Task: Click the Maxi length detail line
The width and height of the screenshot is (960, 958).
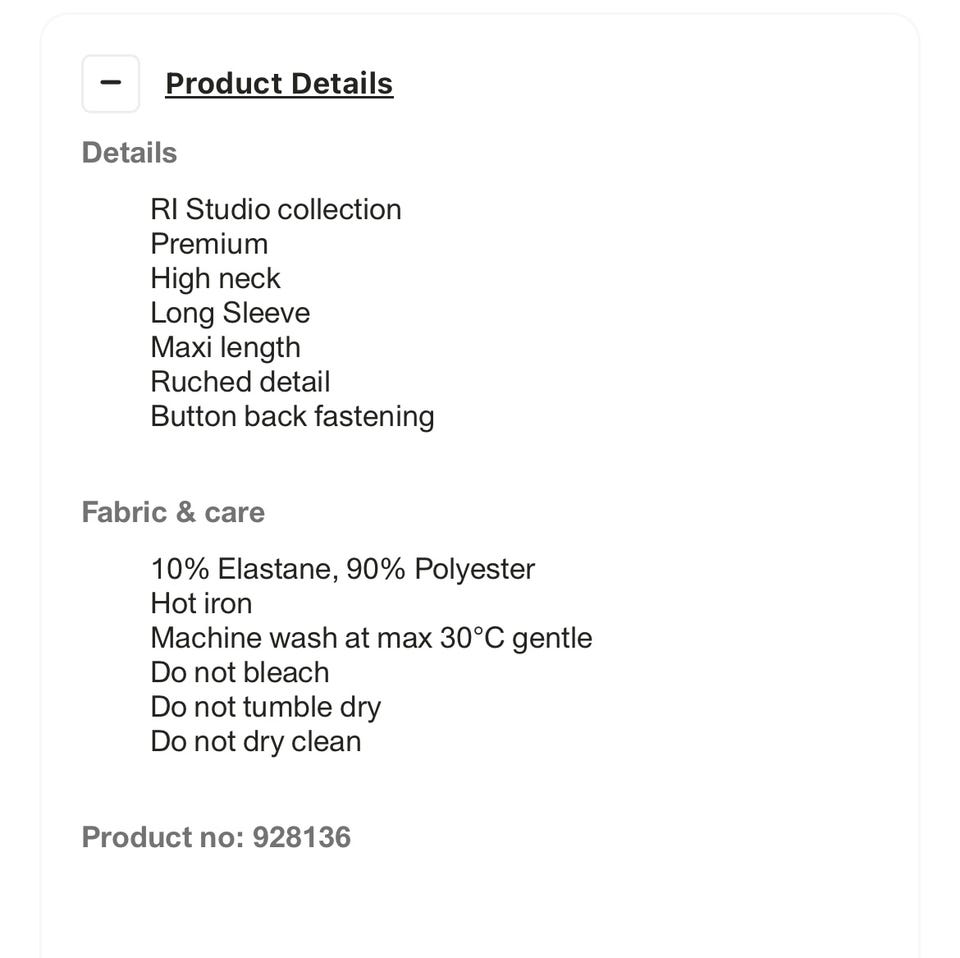Action: 225,347
